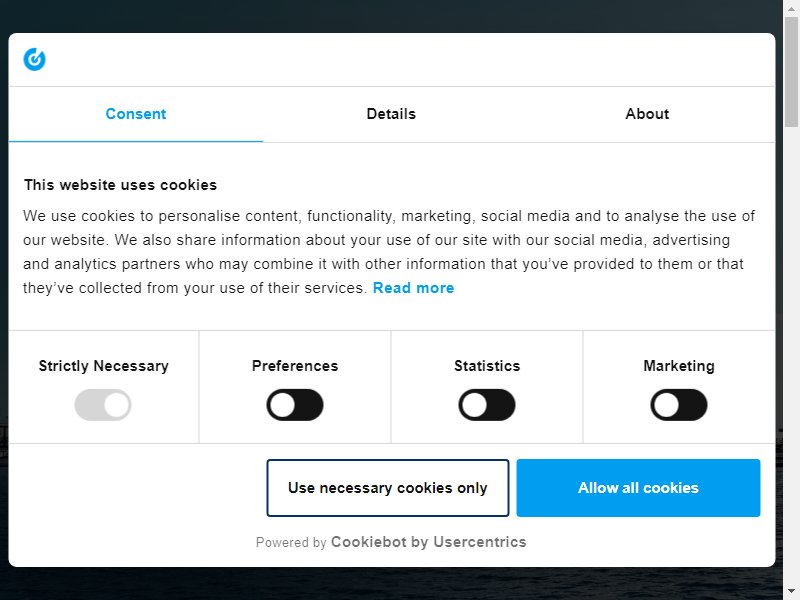Click the blue Cookiebot logo icon
This screenshot has width=800, height=600.
coord(34,59)
